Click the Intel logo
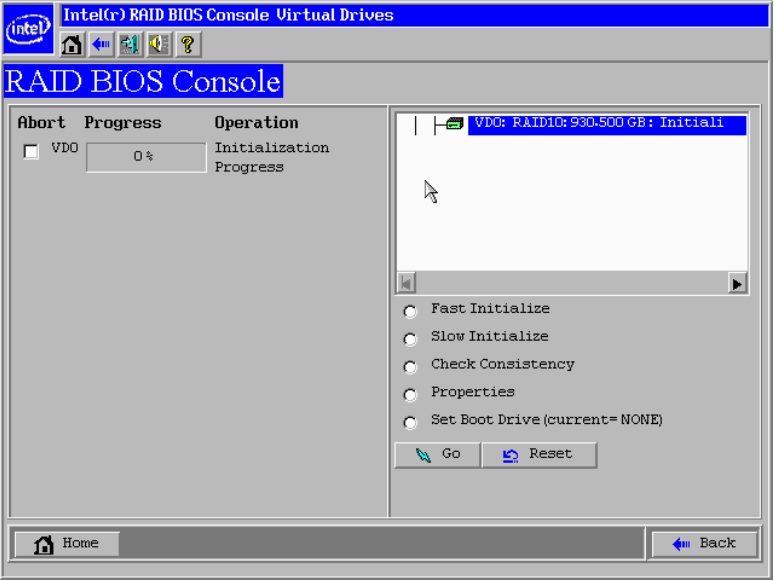This screenshot has height=581, width=775. click(x=28, y=28)
